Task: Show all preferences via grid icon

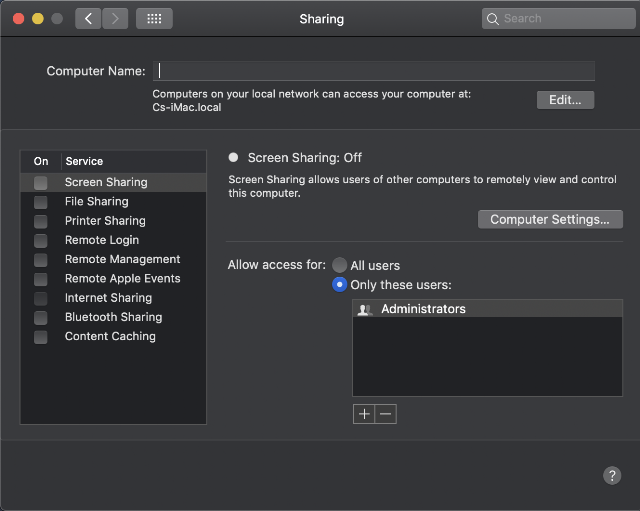Action: 154,19
